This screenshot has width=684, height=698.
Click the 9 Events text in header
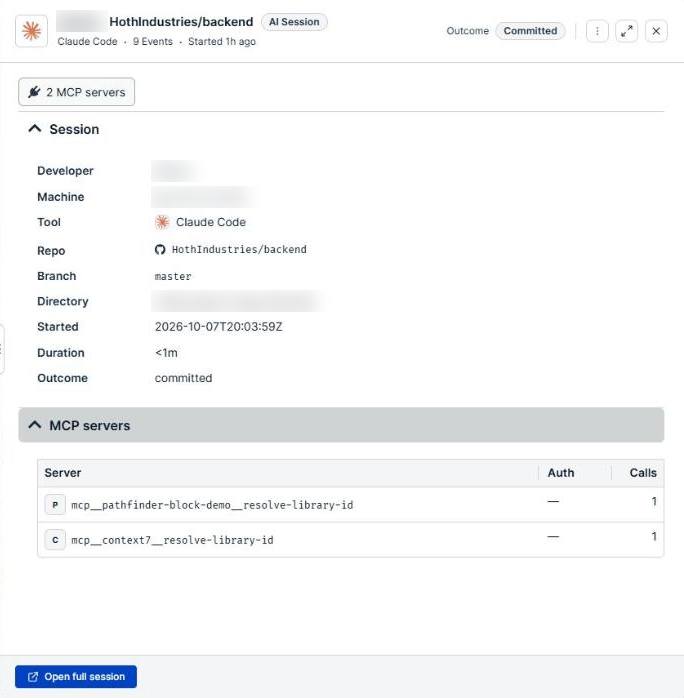coord(153,41)
